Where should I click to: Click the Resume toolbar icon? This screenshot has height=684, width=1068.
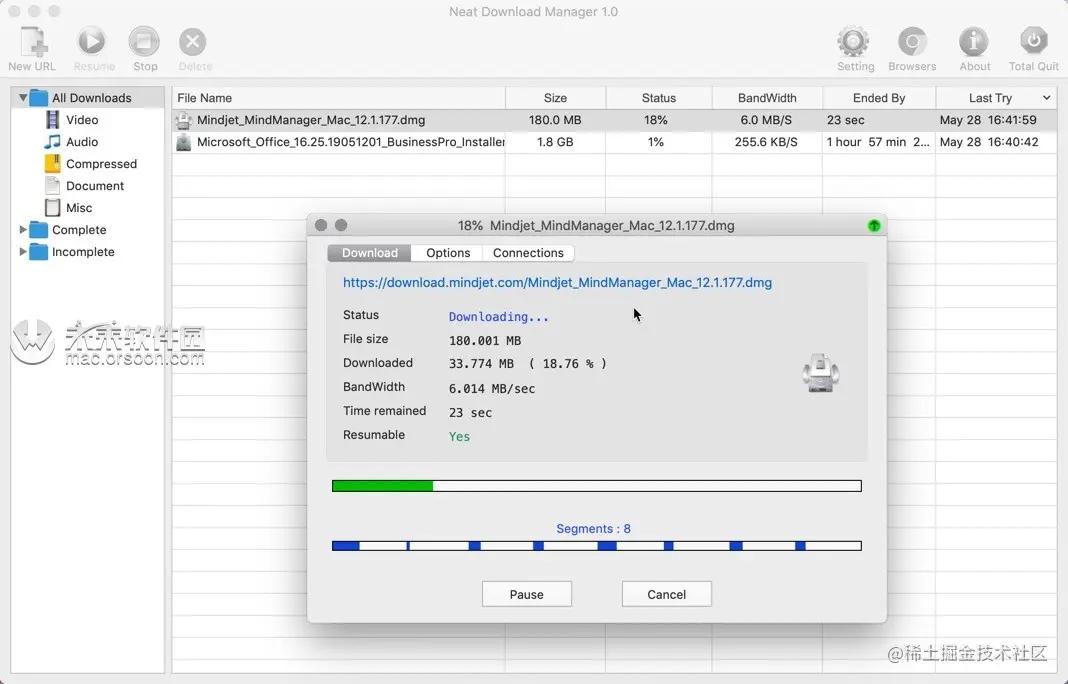pyautogui.click(x=91, y=42)
